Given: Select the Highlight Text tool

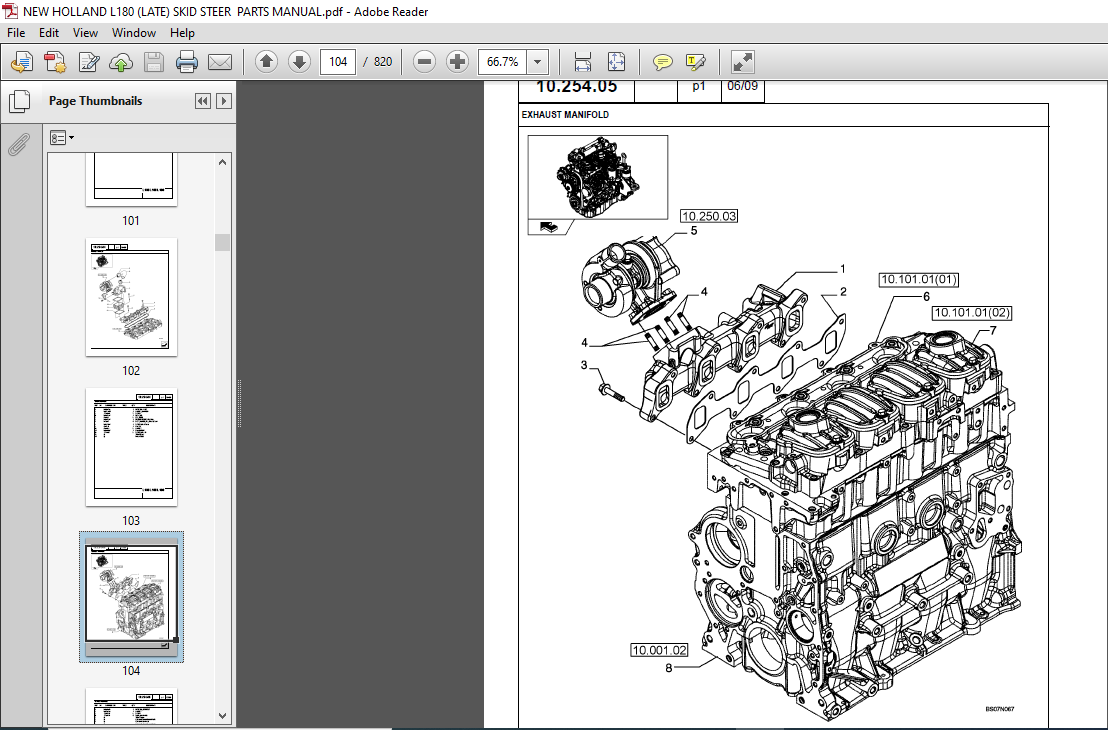Looking at the screenshot, I should pos(695,62).
